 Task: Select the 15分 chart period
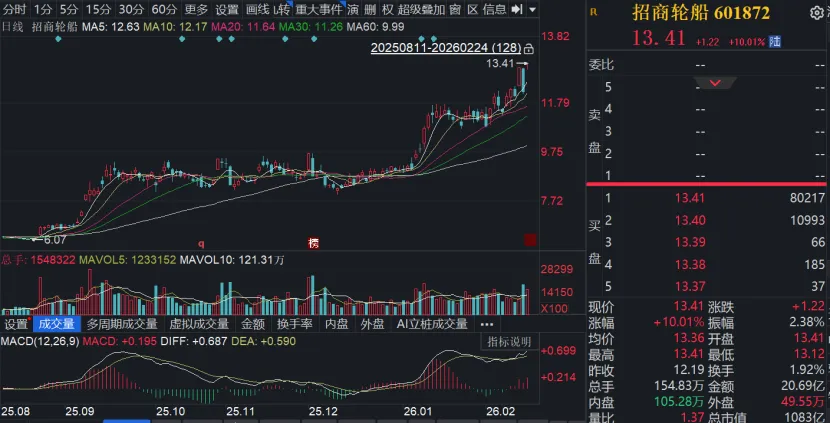click(x=98, y=9)
